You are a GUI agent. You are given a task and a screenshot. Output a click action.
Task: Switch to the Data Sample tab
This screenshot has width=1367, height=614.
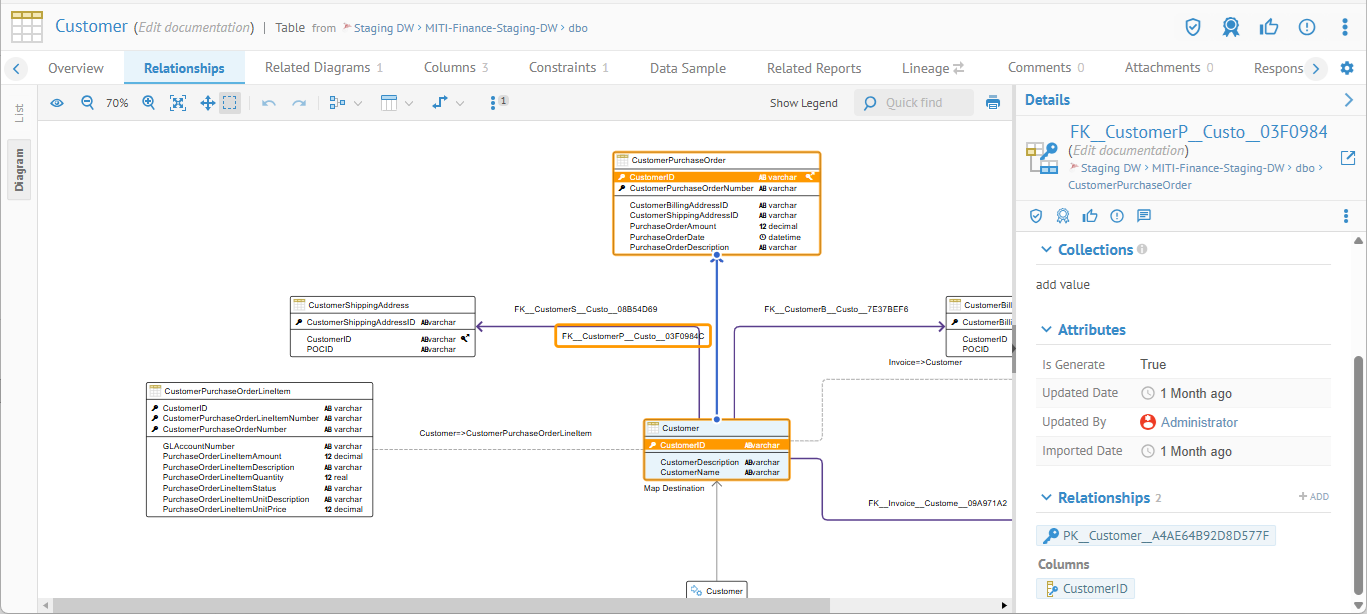[687, 68]
